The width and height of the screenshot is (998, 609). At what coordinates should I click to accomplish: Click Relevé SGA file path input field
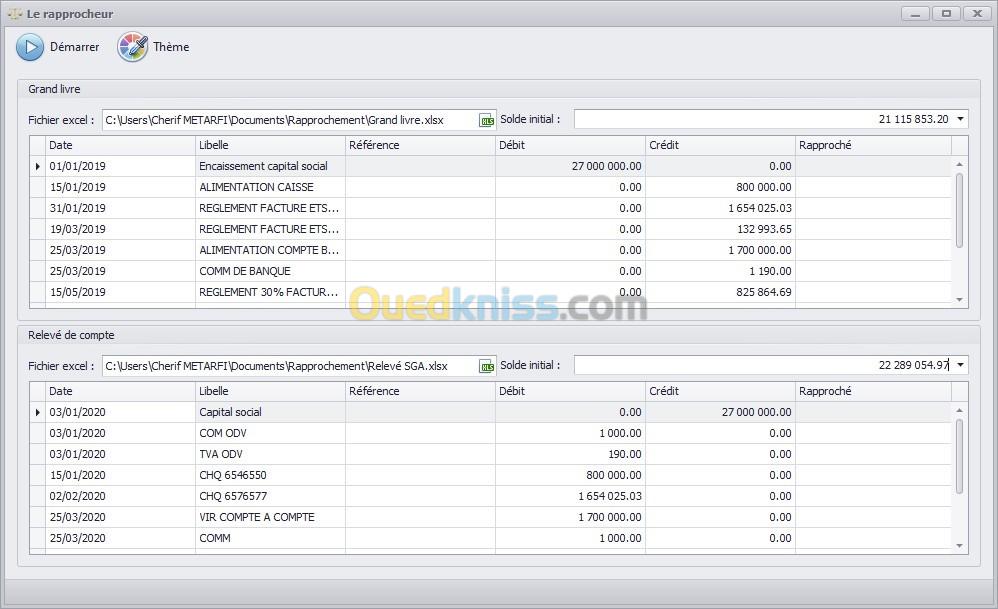tap(288, 366)
